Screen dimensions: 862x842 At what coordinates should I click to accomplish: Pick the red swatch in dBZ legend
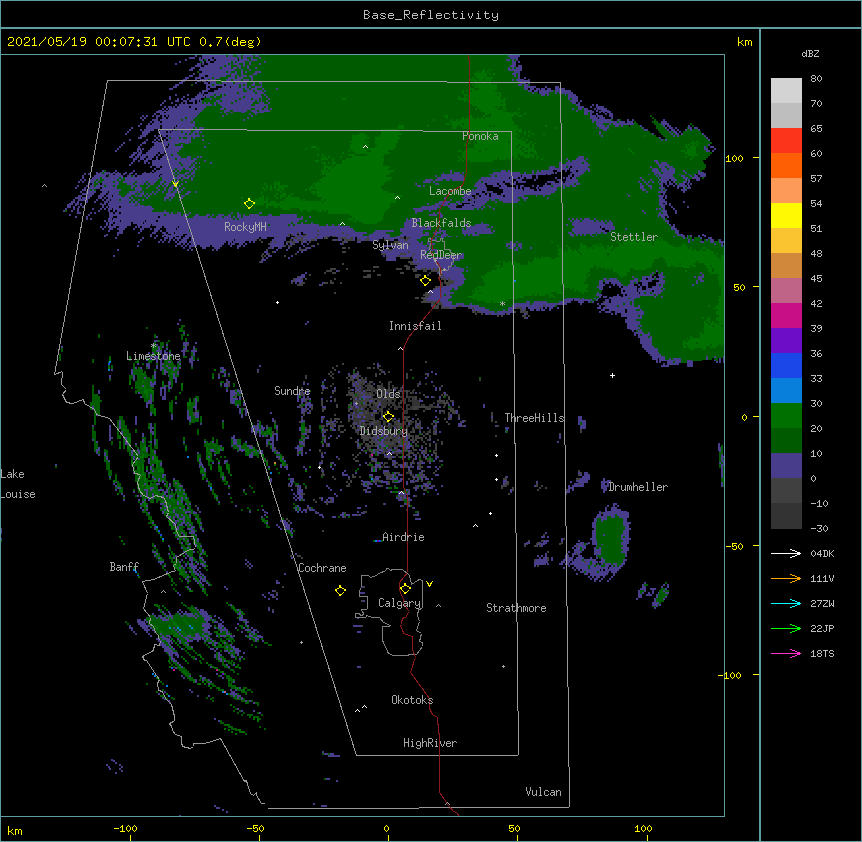point(786,140)
